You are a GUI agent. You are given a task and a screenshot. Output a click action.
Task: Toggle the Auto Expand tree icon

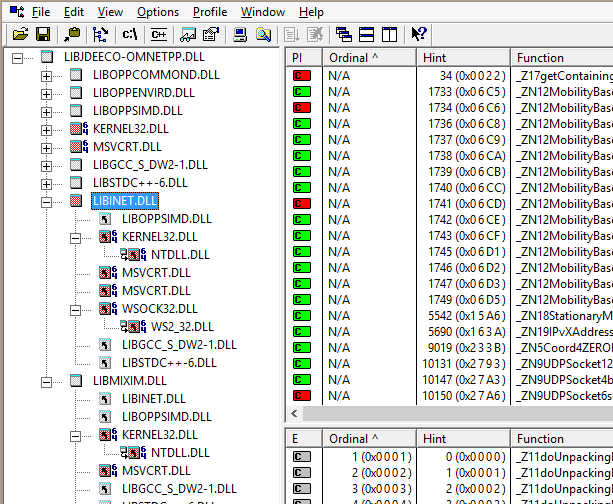coord(100,34)
